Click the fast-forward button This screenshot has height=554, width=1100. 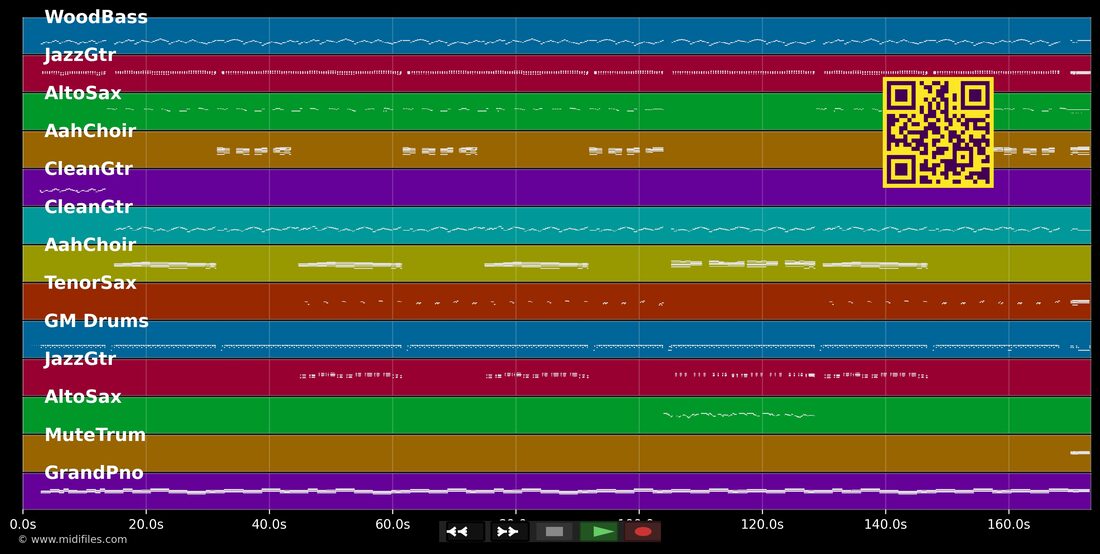click(x=509, y=532)
